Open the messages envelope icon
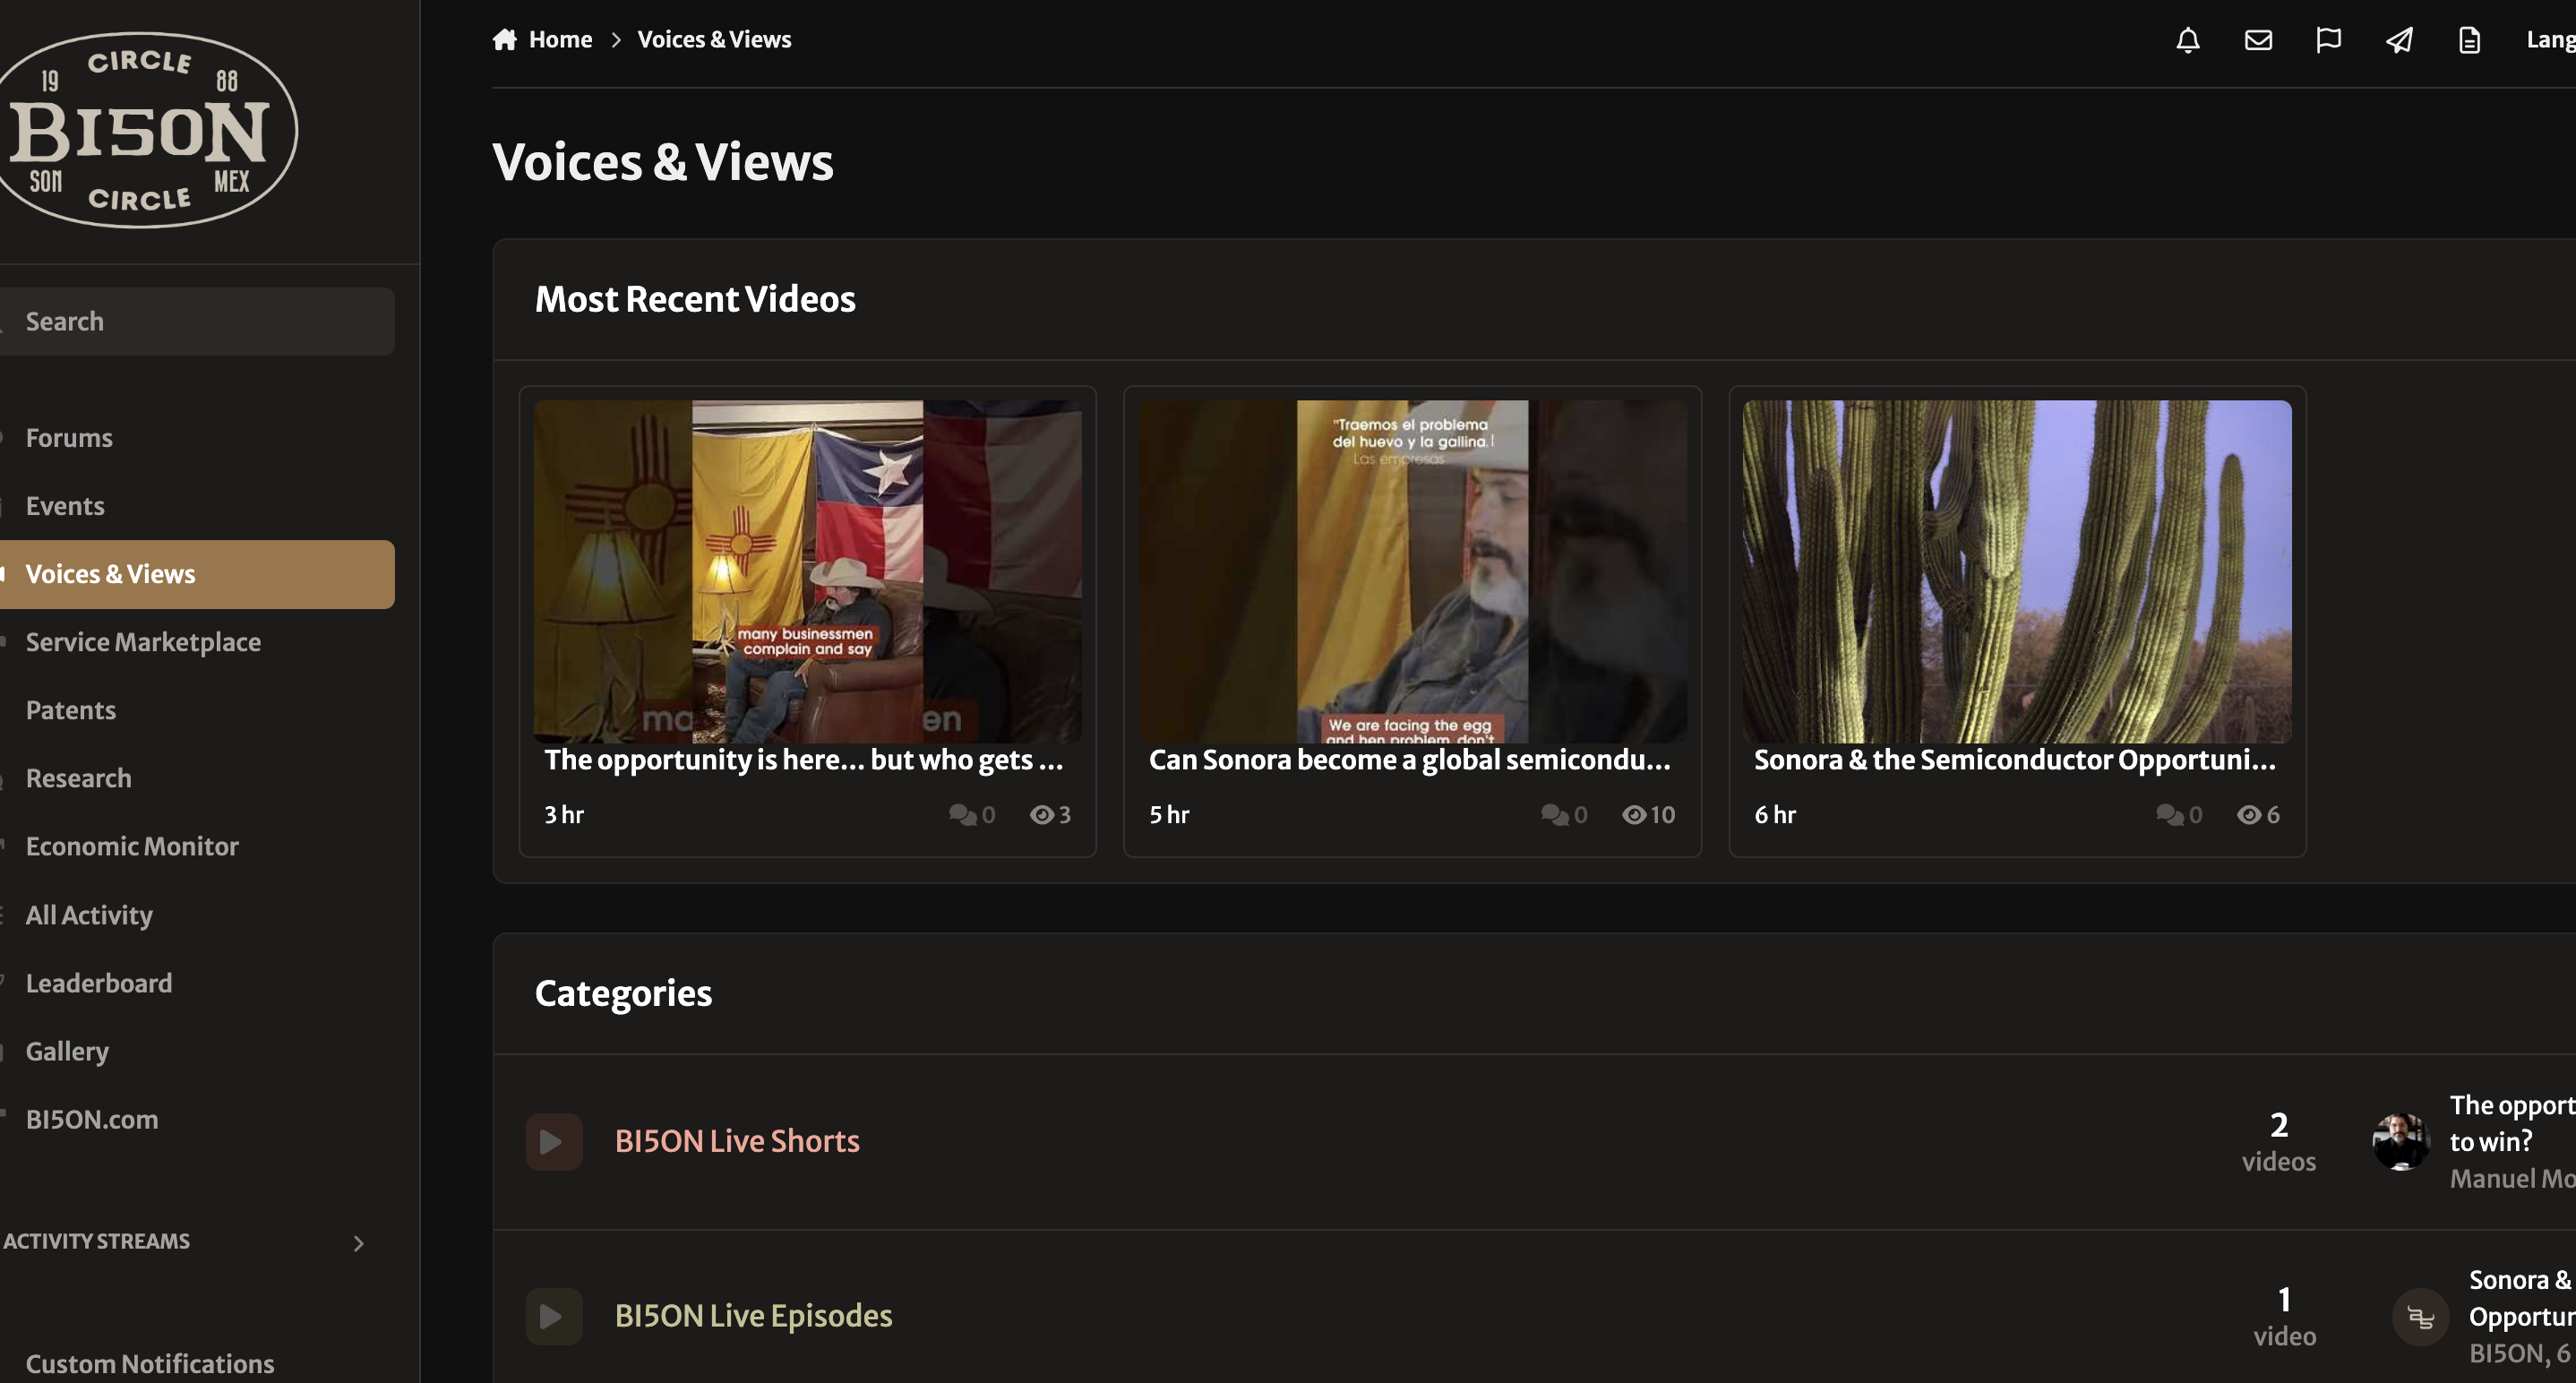This screenshot has width=2576, height=1383. [x=2258, y=40]
